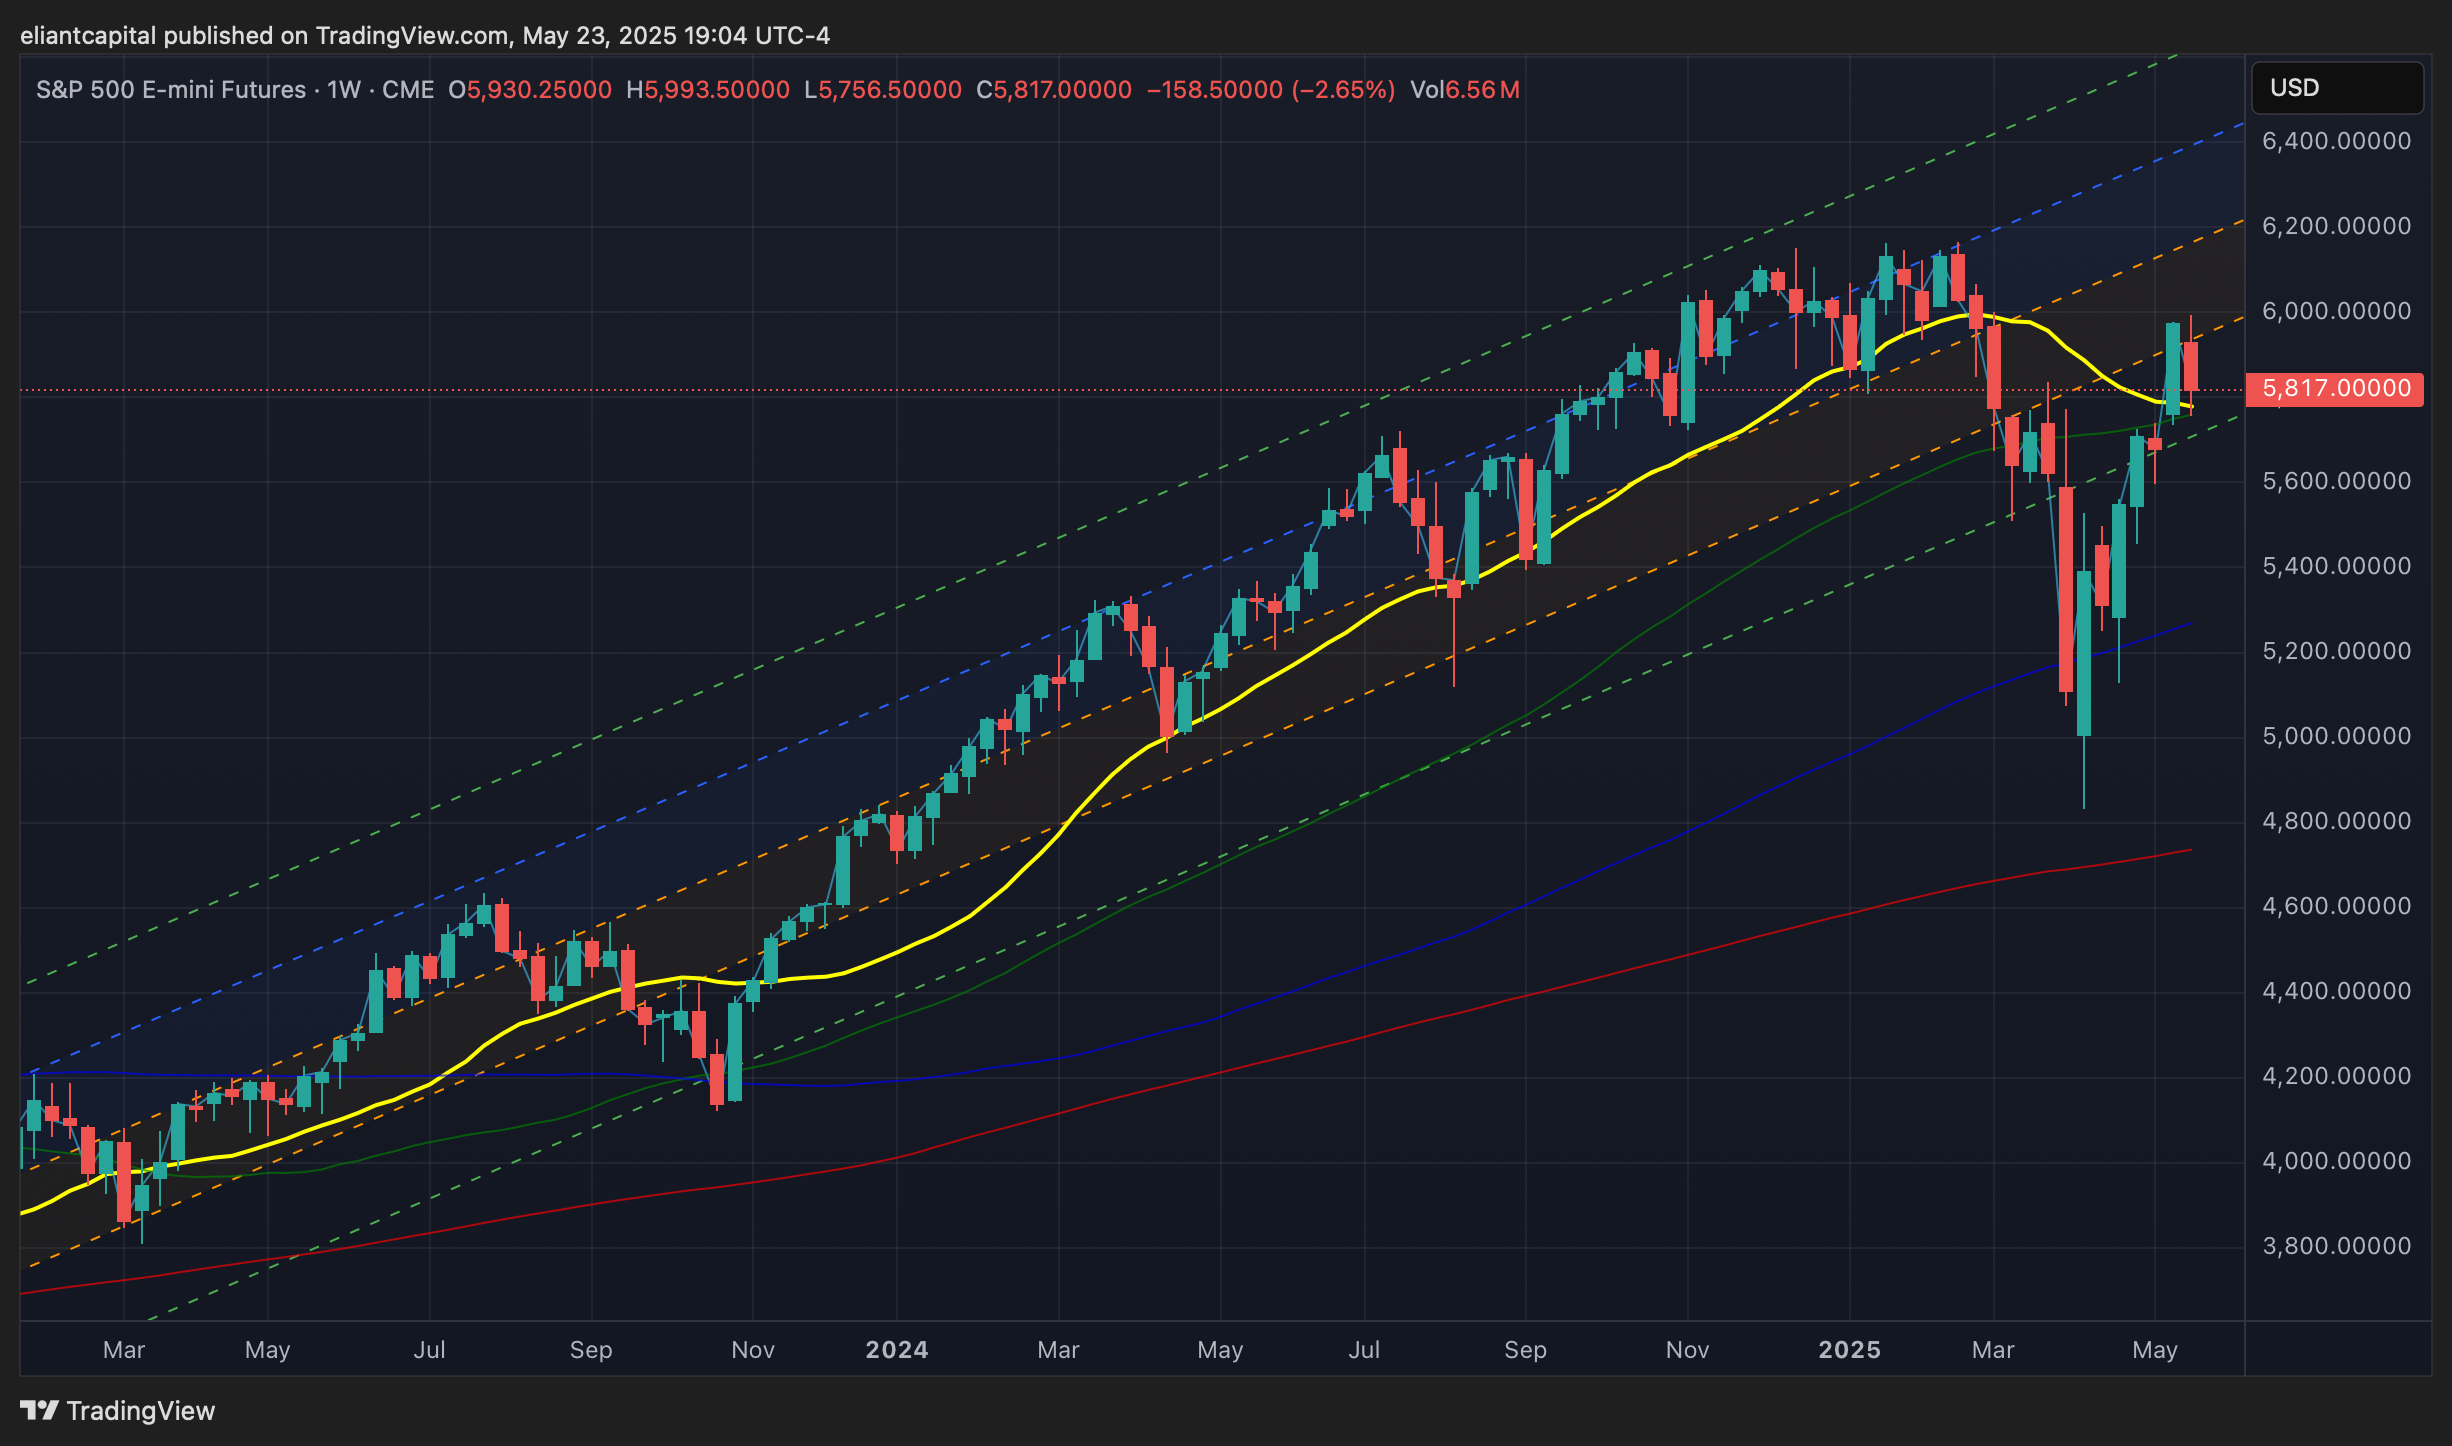2452x1446 pixels.
Task: Click the Low value L5,756.50000
Action: tap(883, 90)
